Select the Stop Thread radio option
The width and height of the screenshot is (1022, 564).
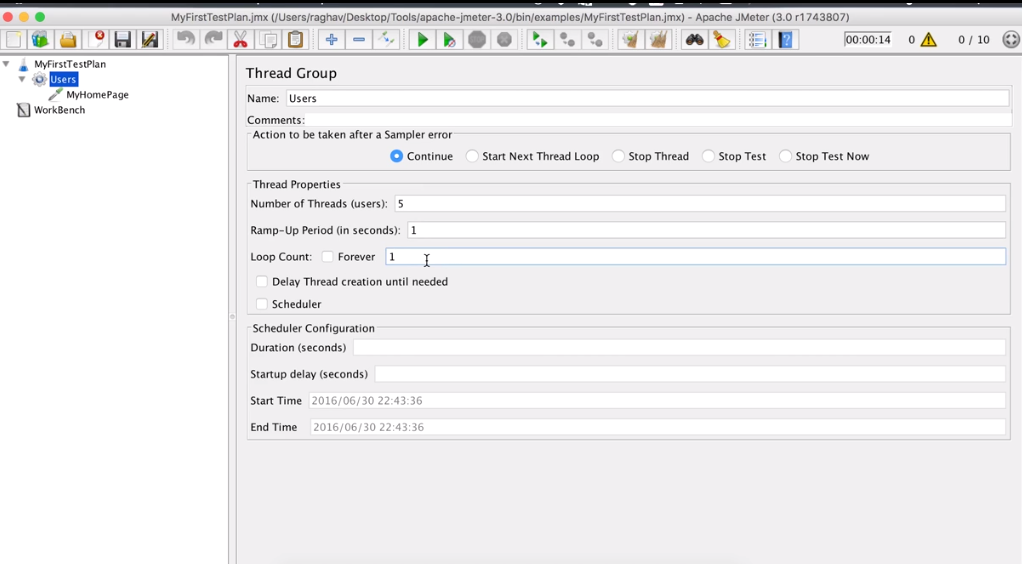[618, 156]
